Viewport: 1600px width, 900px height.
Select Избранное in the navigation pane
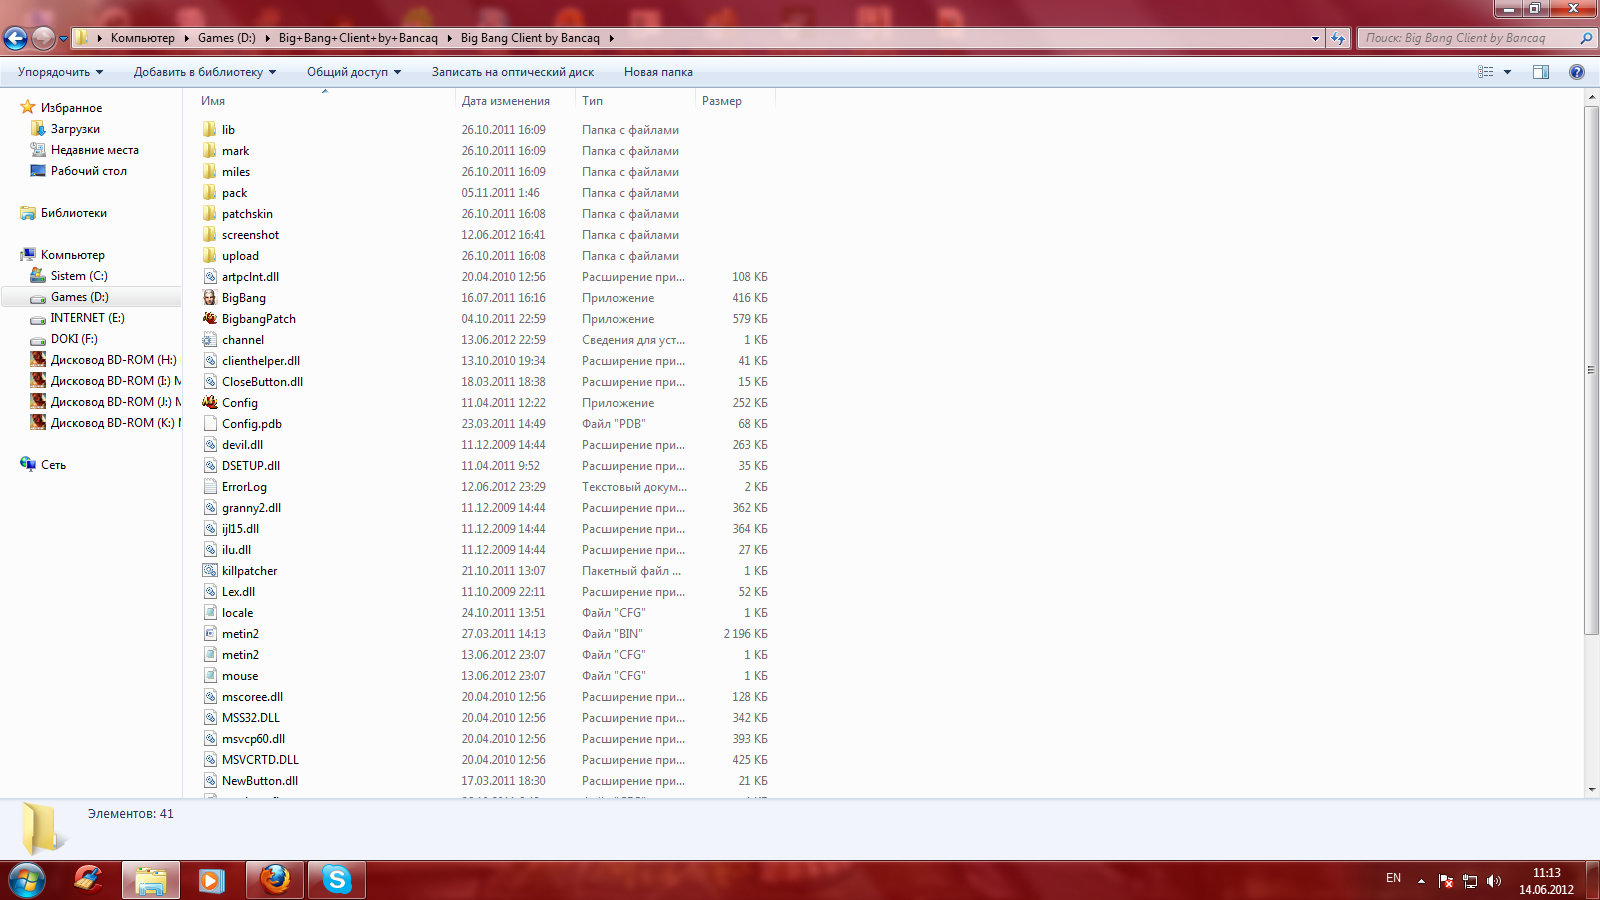(71, 108)
